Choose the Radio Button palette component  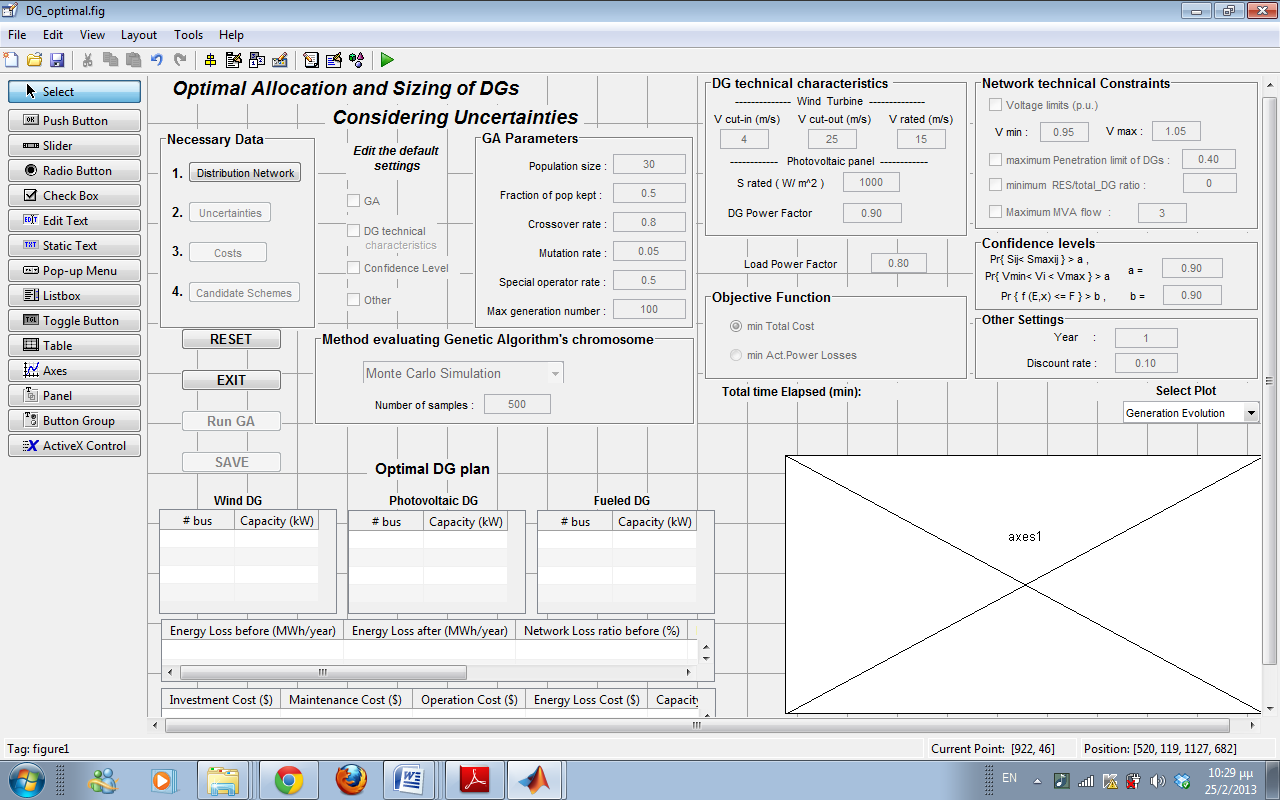74,170
